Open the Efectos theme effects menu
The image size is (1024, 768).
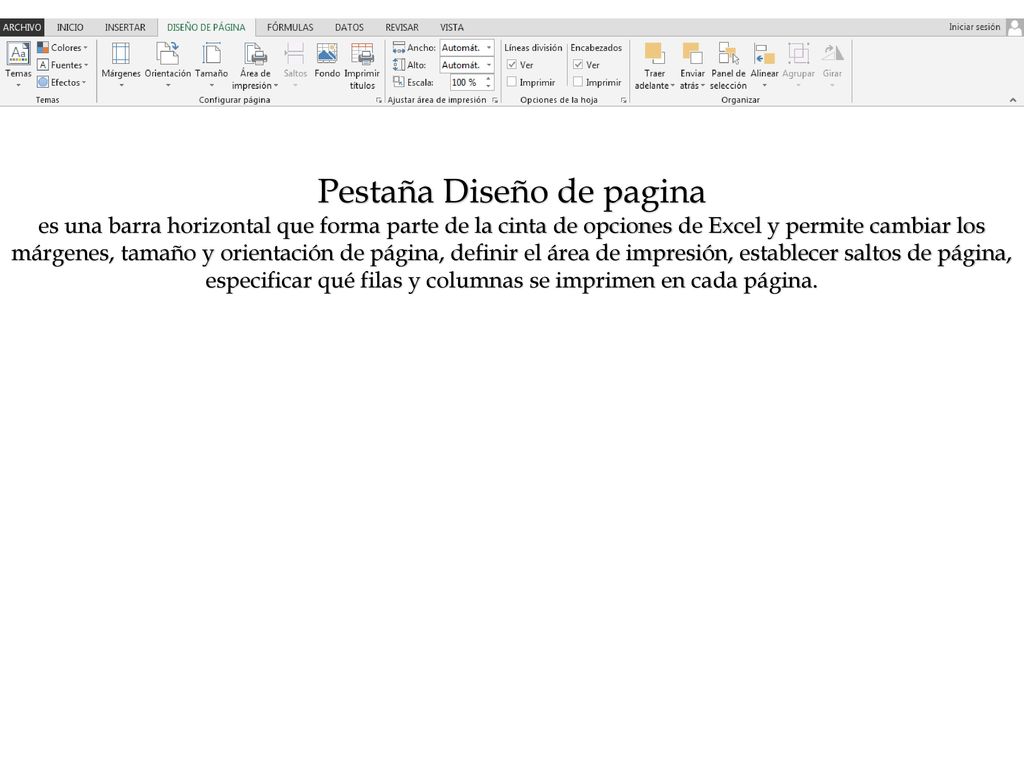tap(63, 82)
